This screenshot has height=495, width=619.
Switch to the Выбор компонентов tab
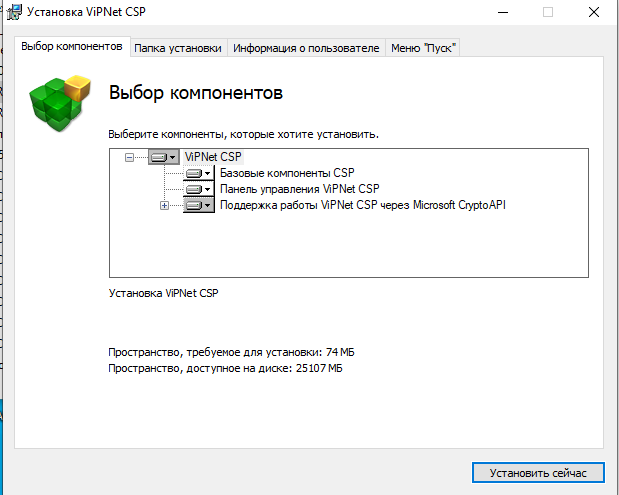(71, 47)
